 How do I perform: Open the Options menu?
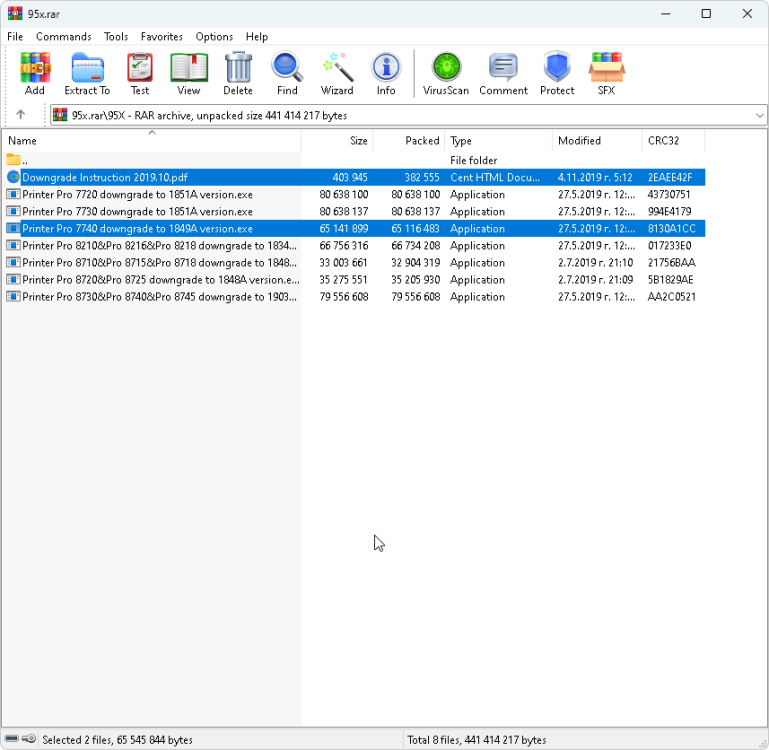[x=214, y=37]
